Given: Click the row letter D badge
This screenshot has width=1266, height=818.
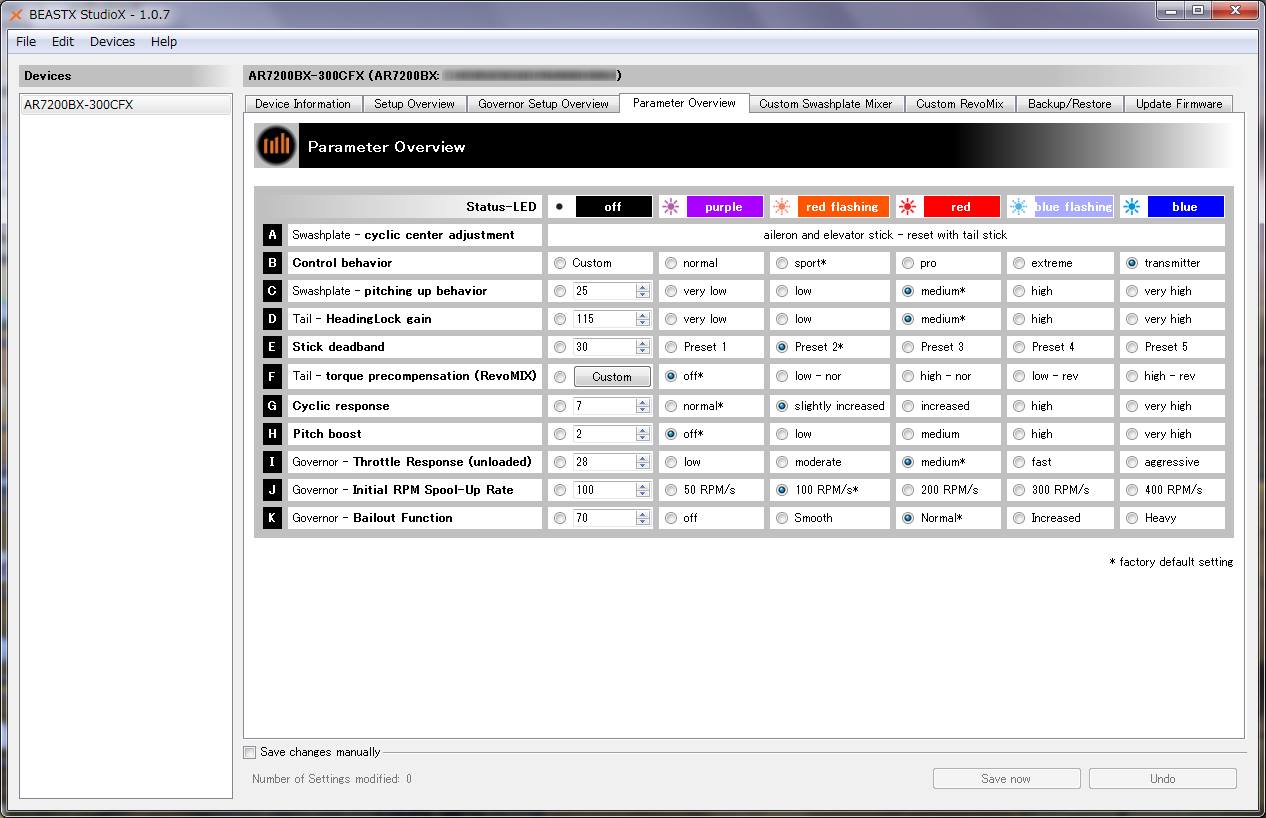Looking at the screenshot, I should coord(272,319).
